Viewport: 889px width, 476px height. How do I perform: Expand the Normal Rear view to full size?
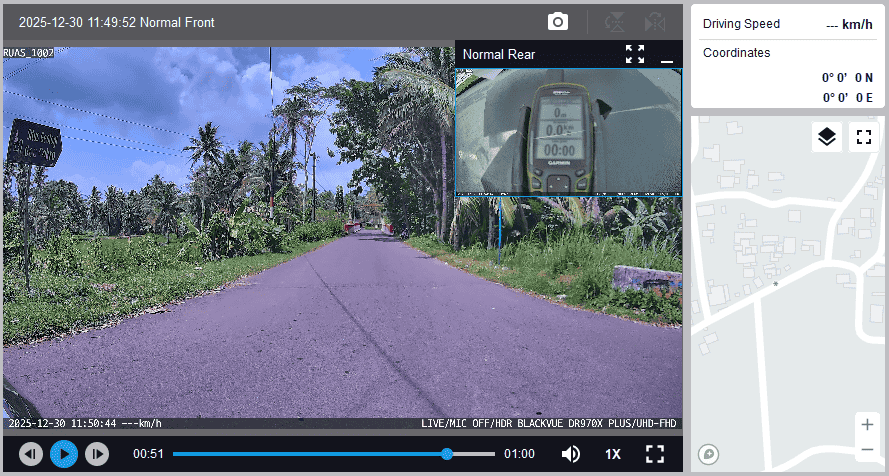coord(635,54)
